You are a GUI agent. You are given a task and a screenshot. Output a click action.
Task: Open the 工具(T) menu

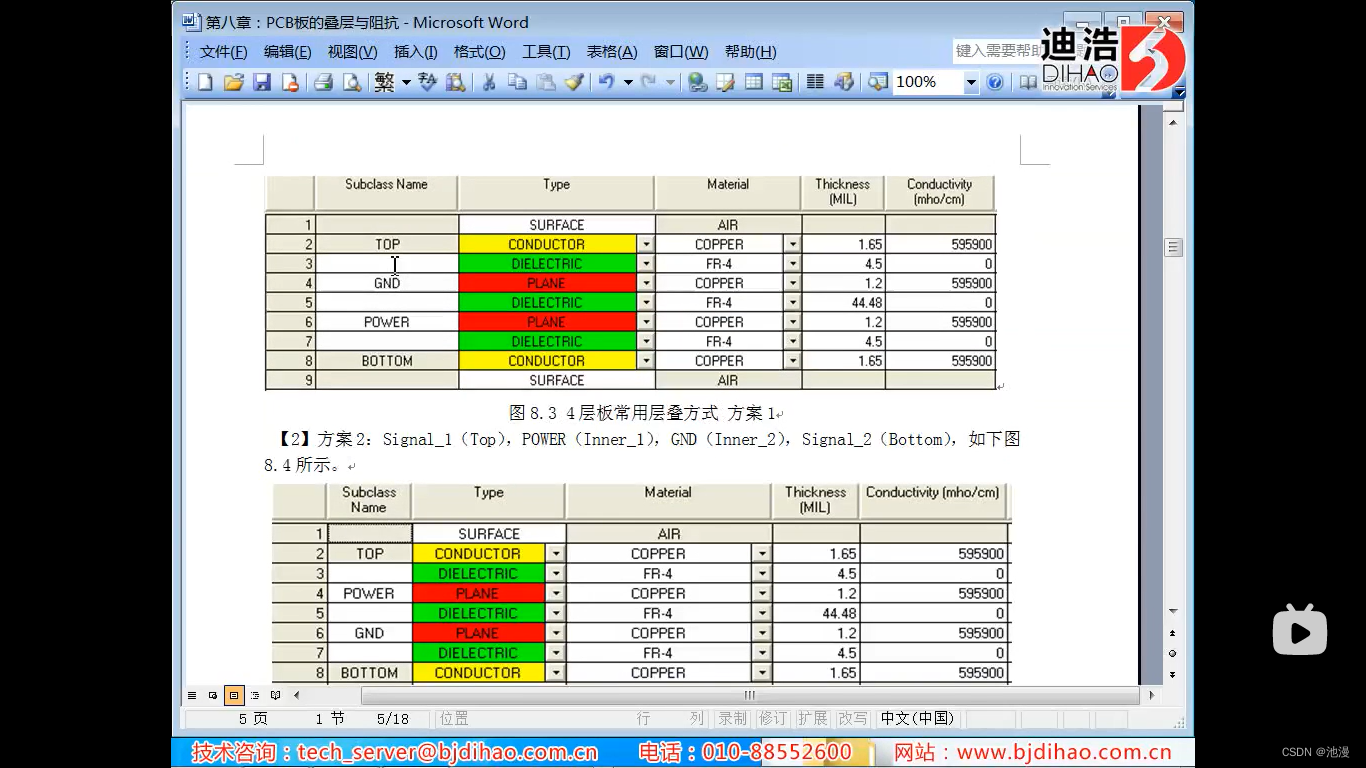point(546,52)
